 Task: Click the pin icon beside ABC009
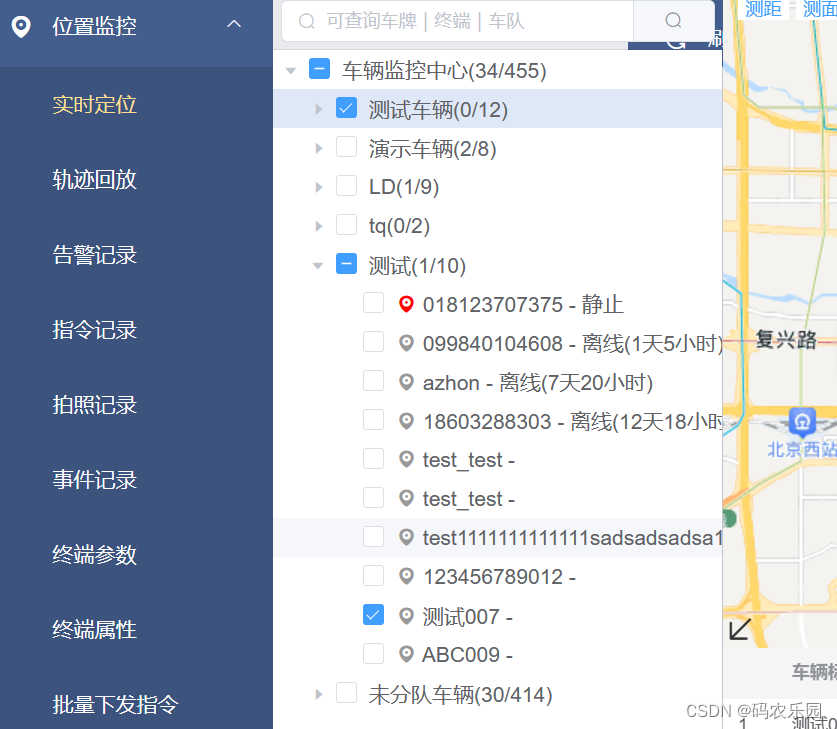point(405,654)
